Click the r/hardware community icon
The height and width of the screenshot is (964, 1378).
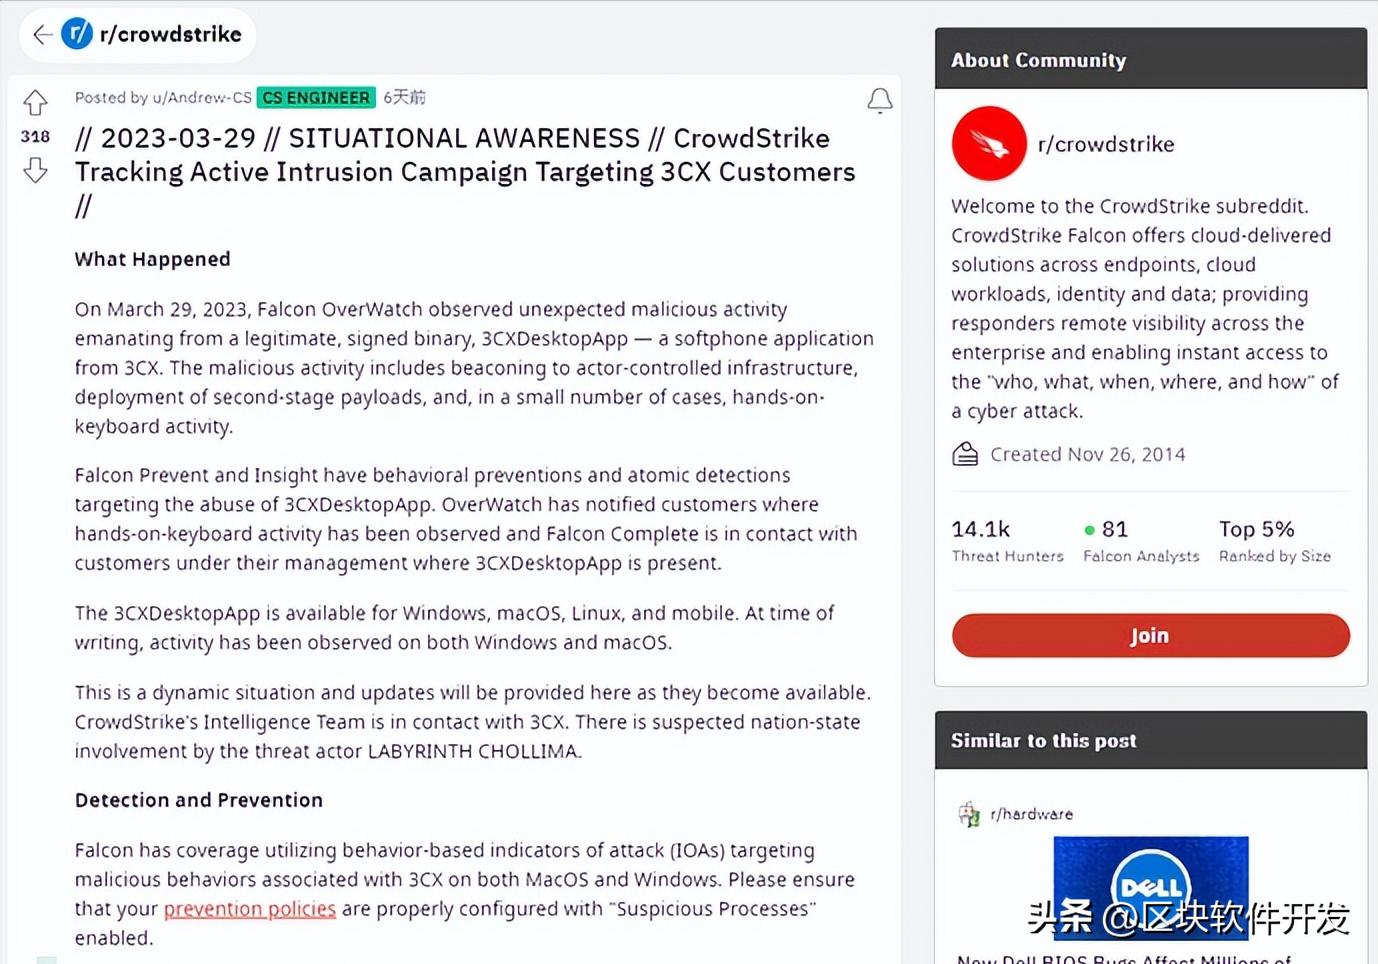[969, 813]
